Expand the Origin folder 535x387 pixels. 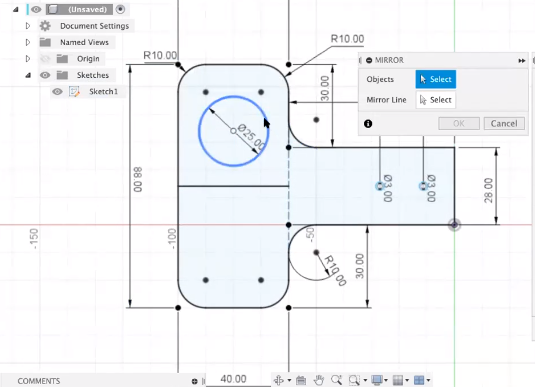pos(28,58)
